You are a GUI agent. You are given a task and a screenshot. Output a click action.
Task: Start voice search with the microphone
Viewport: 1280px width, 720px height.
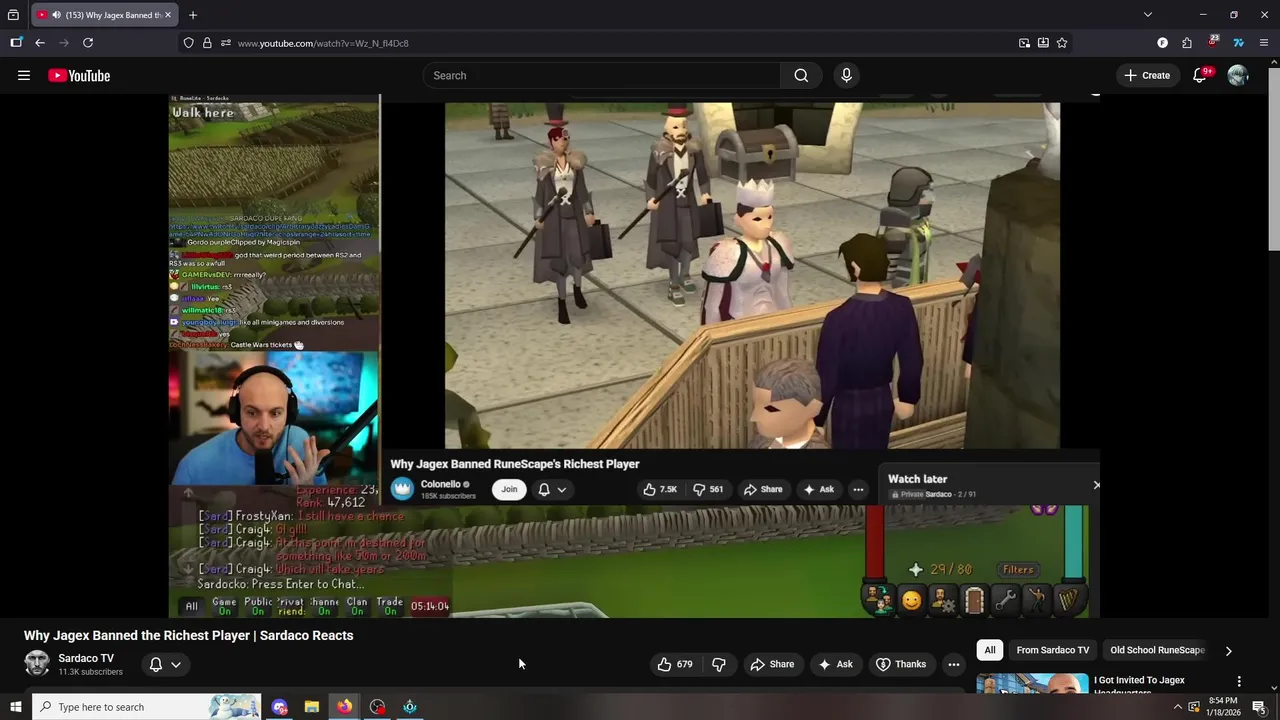pyautogui.click(x=846, y=75)
